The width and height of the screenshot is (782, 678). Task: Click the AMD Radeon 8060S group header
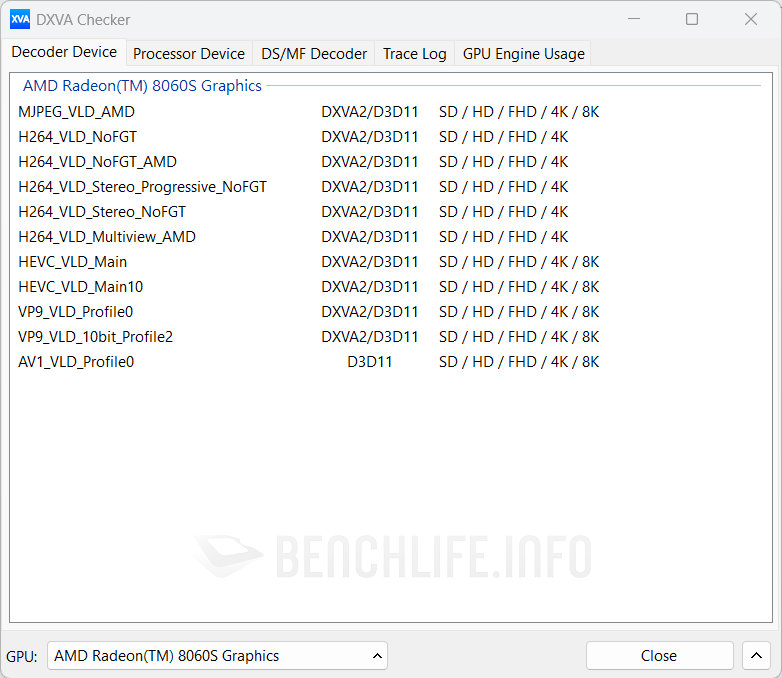(x=142, y=86)
